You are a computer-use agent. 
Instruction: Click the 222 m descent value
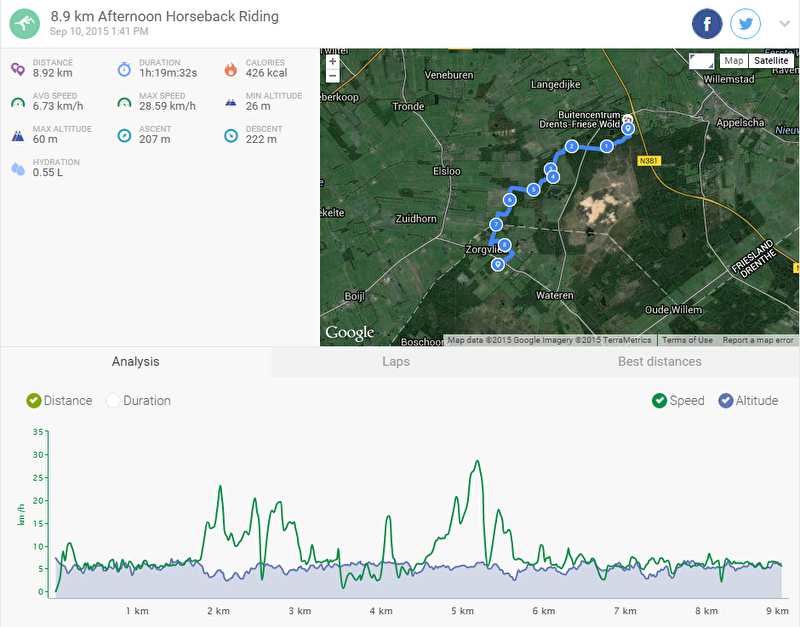click(x=261, y=139)
